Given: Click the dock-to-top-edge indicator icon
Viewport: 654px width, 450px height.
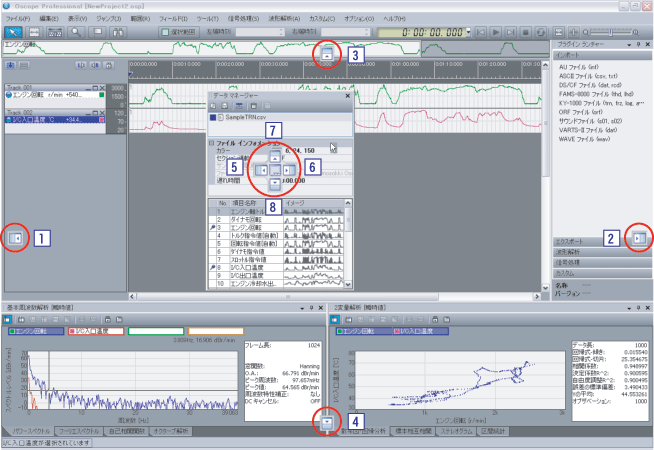Looking at the screenshot, I should coord(327,54).
